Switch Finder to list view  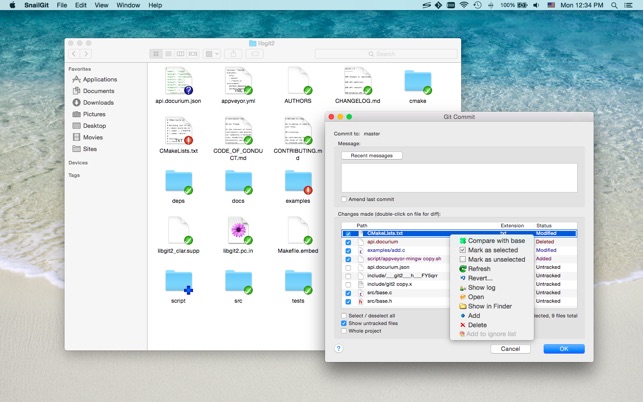pyautogui.click(x=168, y=53)
